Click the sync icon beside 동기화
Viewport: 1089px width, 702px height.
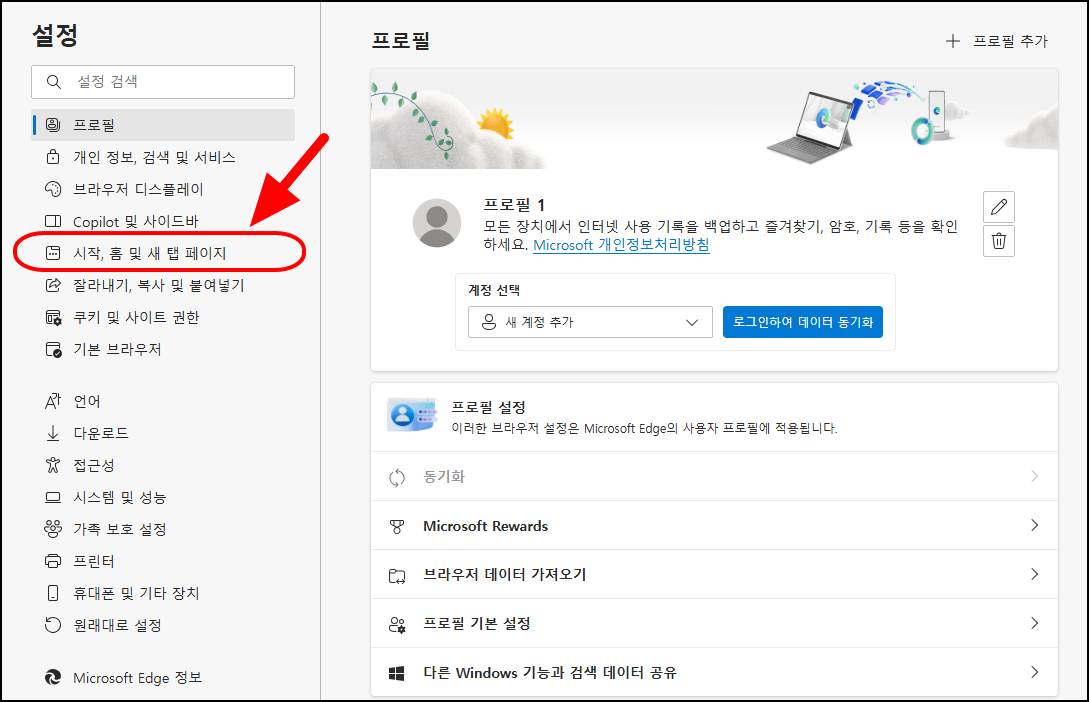click(397, 477)
